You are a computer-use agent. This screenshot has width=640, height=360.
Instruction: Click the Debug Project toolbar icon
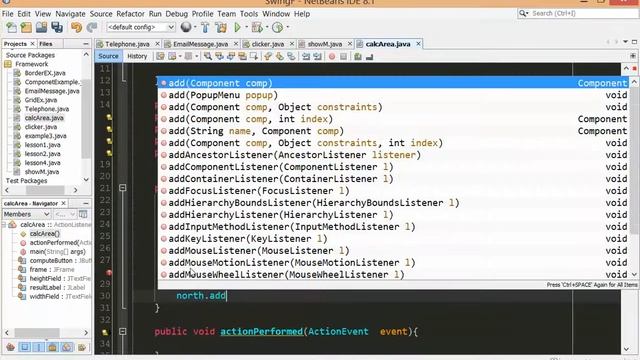pos(257,27)
